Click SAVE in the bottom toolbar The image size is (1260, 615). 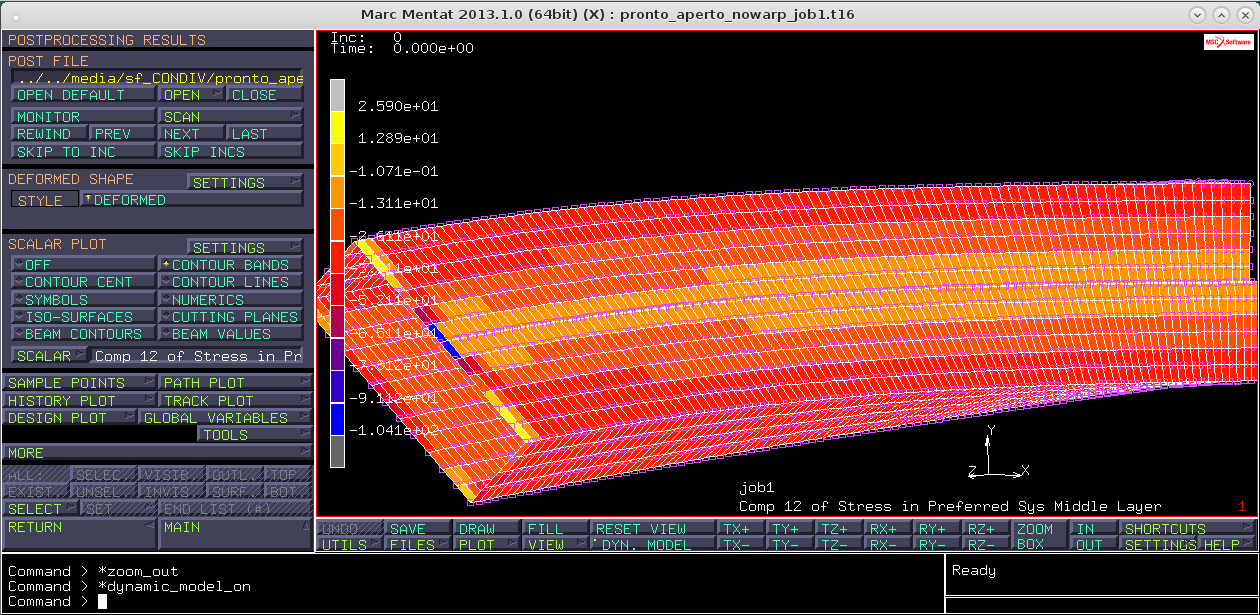419,528
